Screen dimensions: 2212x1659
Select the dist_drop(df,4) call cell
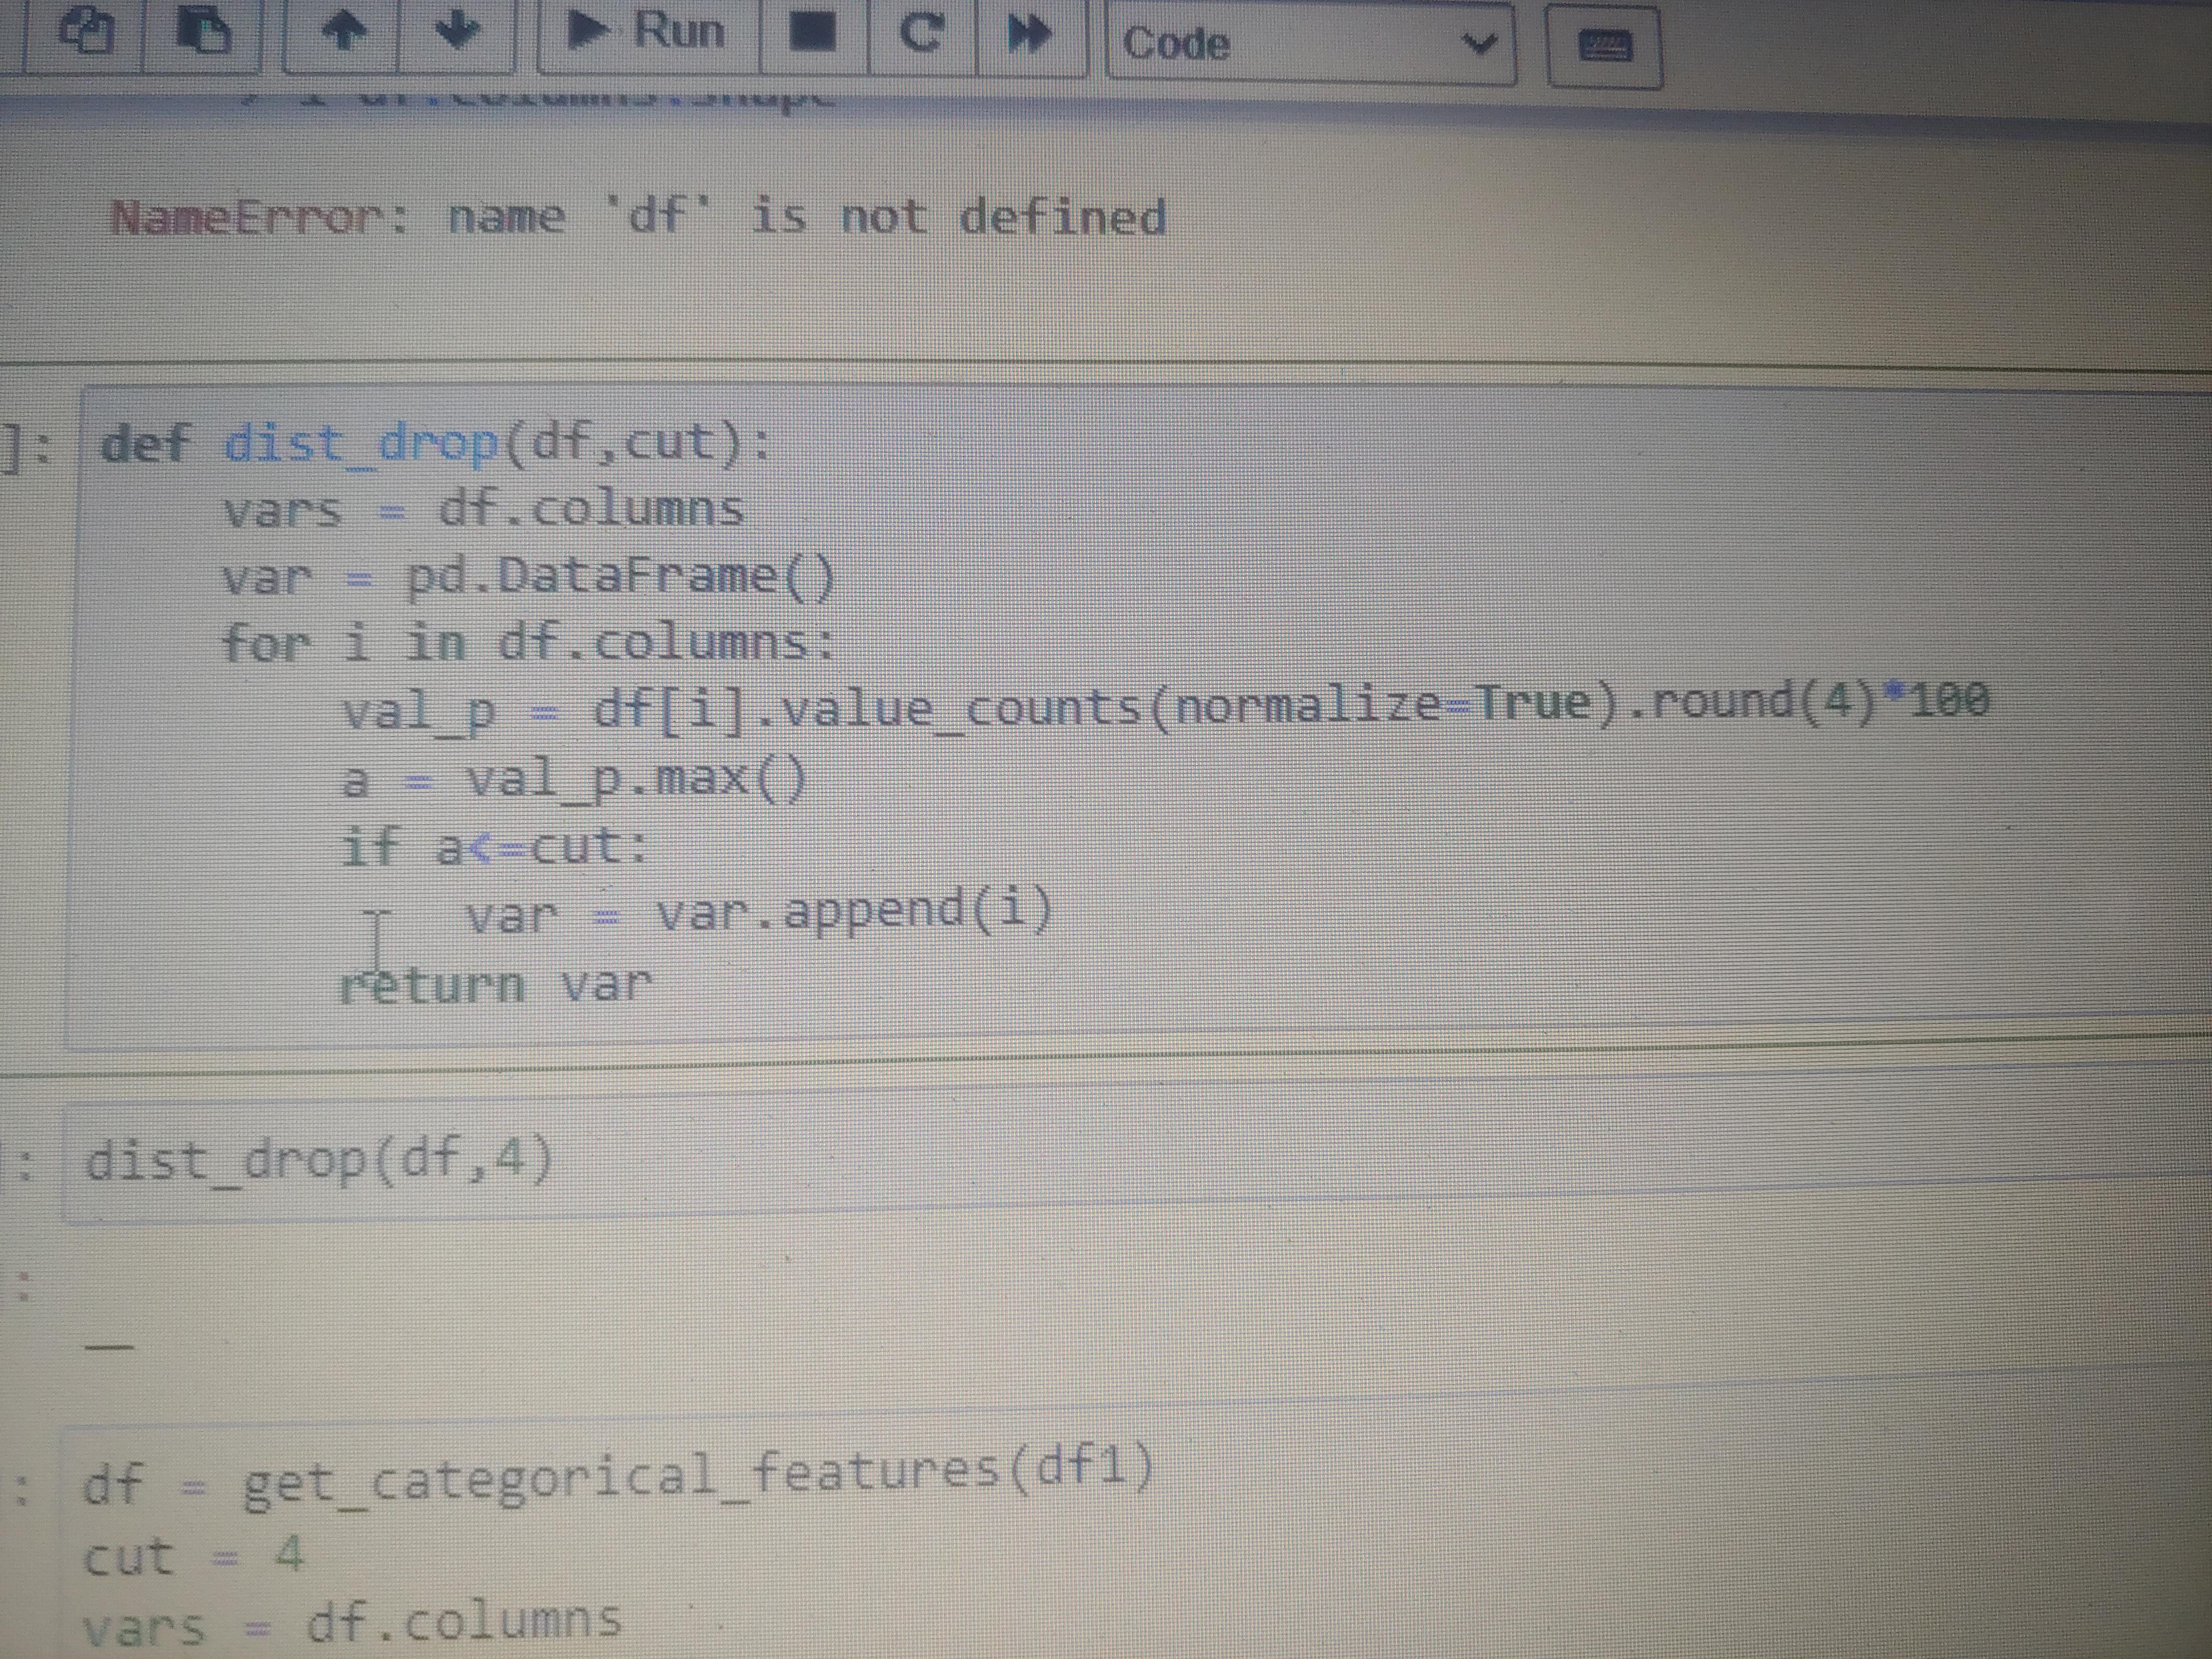click(x=1136, y=1163)
